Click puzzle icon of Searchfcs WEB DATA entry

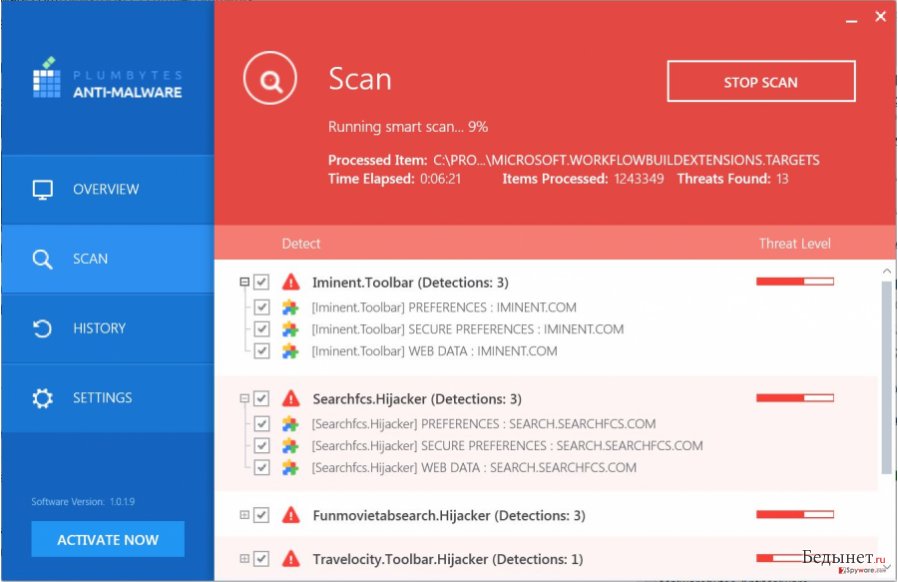[290, 467]
